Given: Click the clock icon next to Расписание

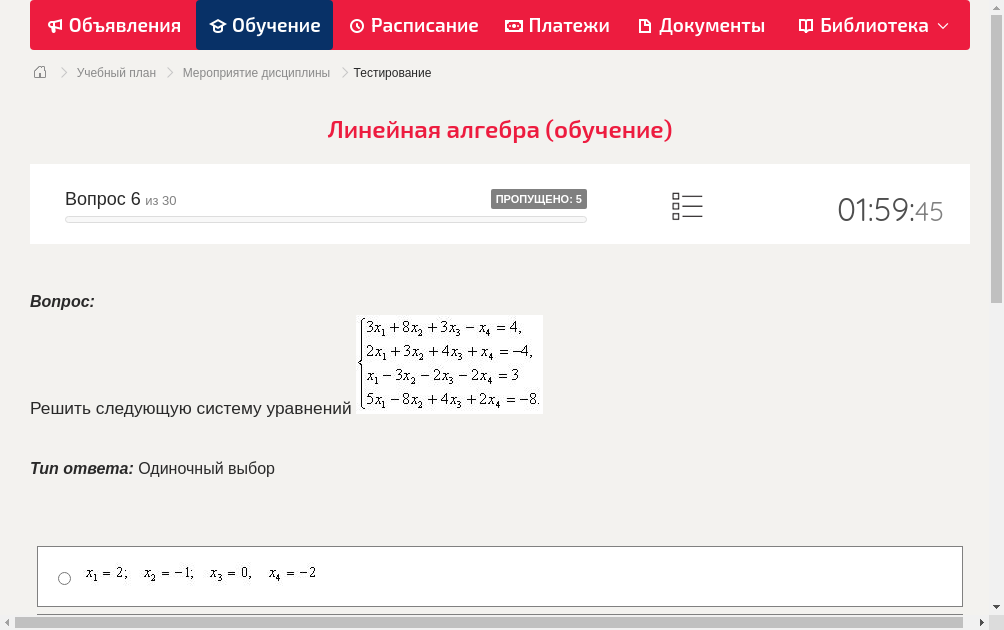Looking at the screenshot, I should [356, 25].
